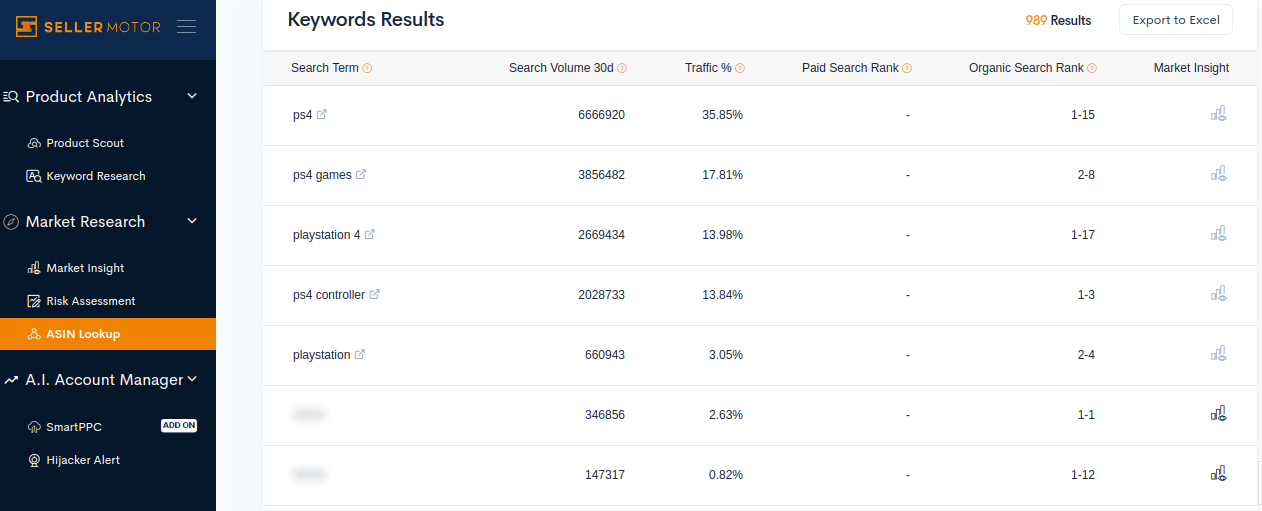
Task: Click the Paid Search Rank column header
Action: [850, 68]
